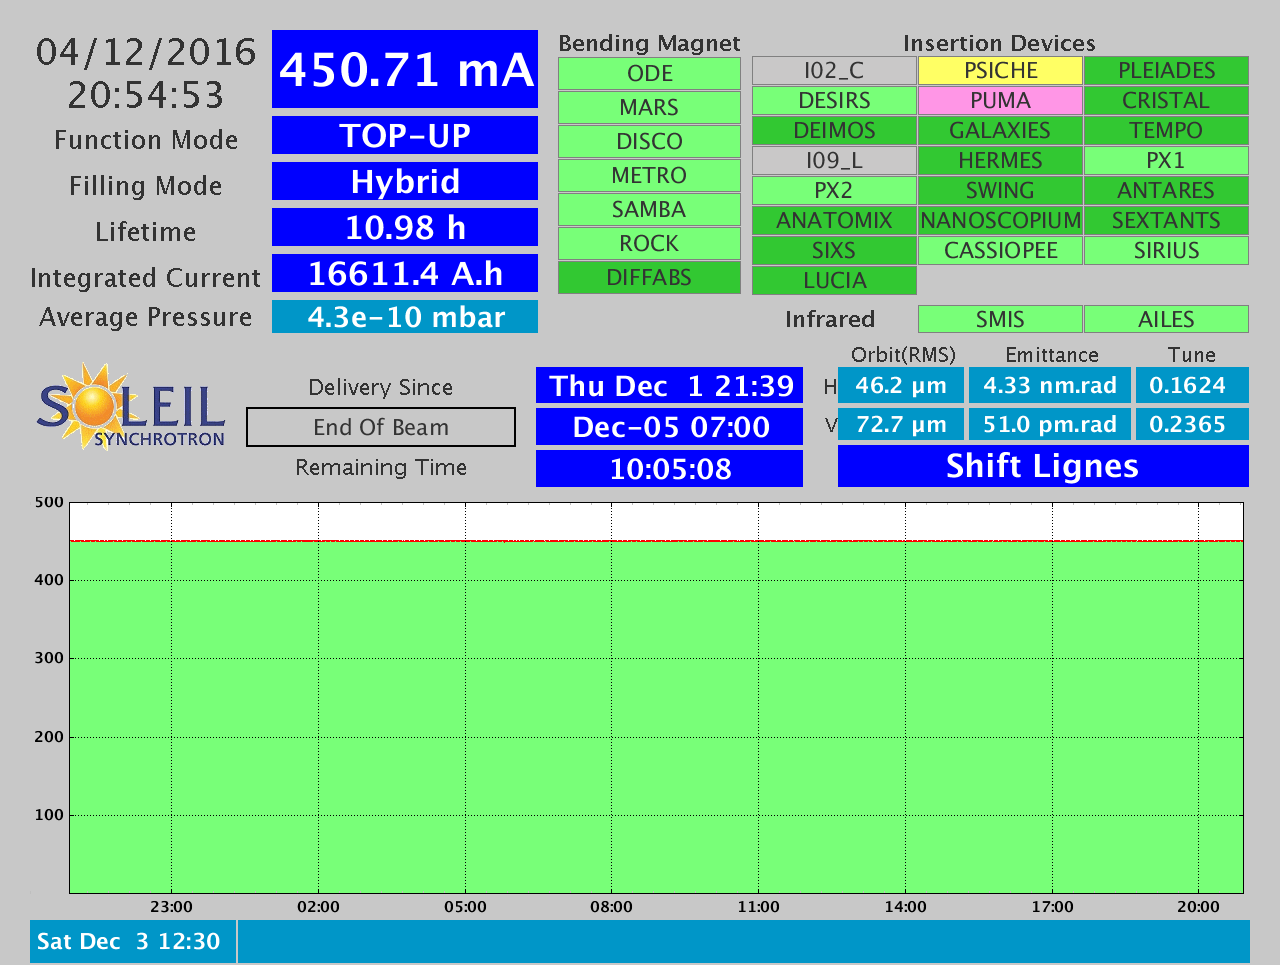Click the 46.2 µm horizontal orbit value

(901, 385)
